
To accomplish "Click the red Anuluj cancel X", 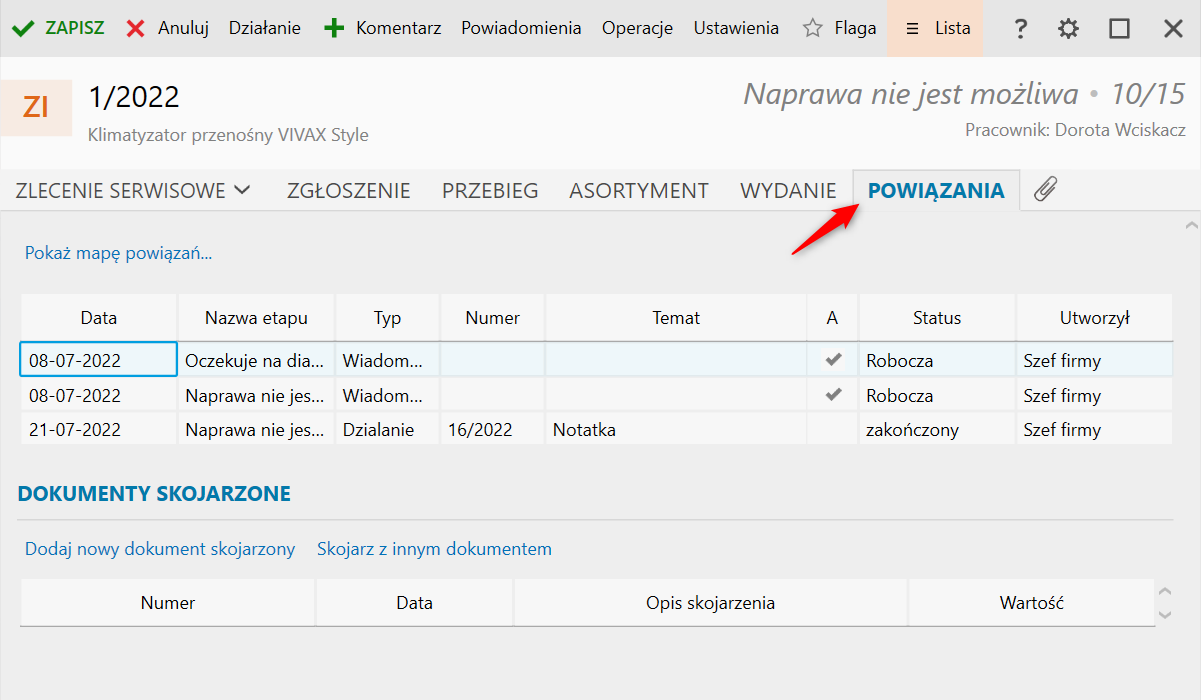I will point(136,29).
